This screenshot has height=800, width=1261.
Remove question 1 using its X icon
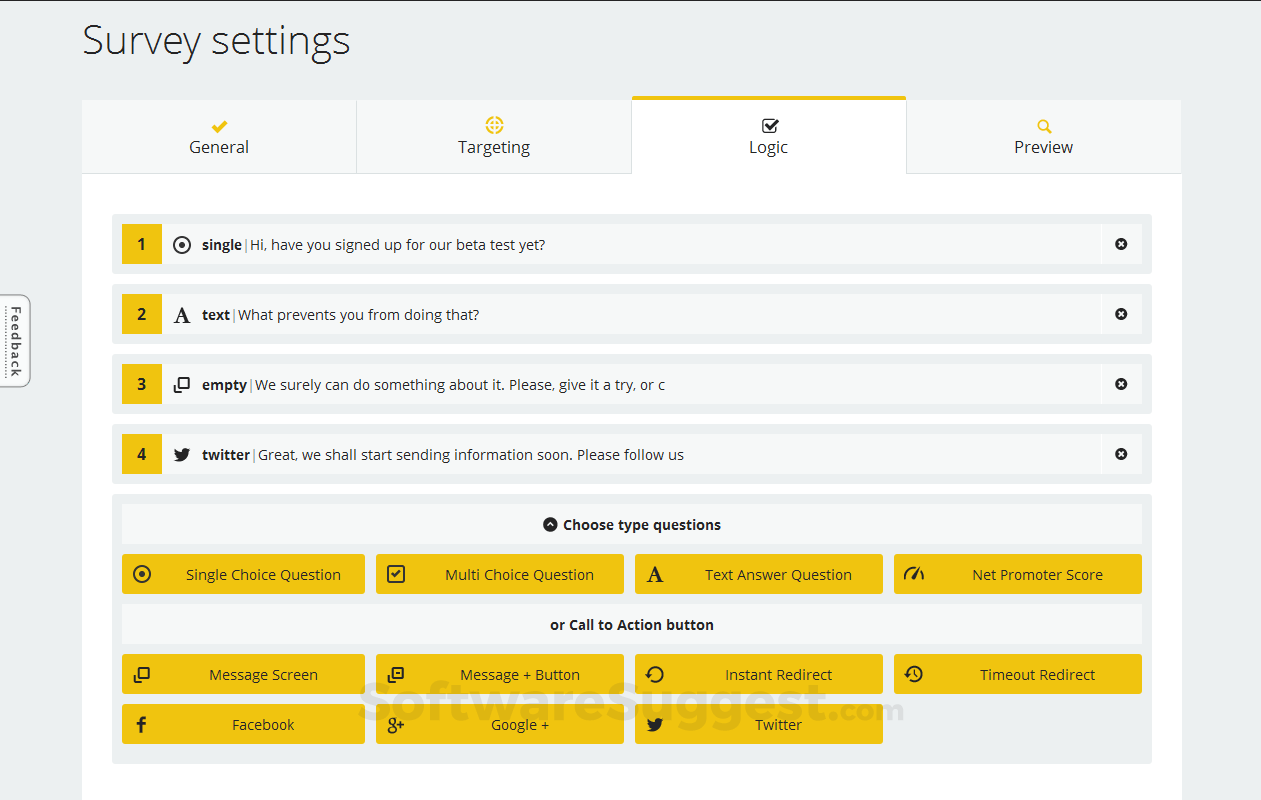1121,244
